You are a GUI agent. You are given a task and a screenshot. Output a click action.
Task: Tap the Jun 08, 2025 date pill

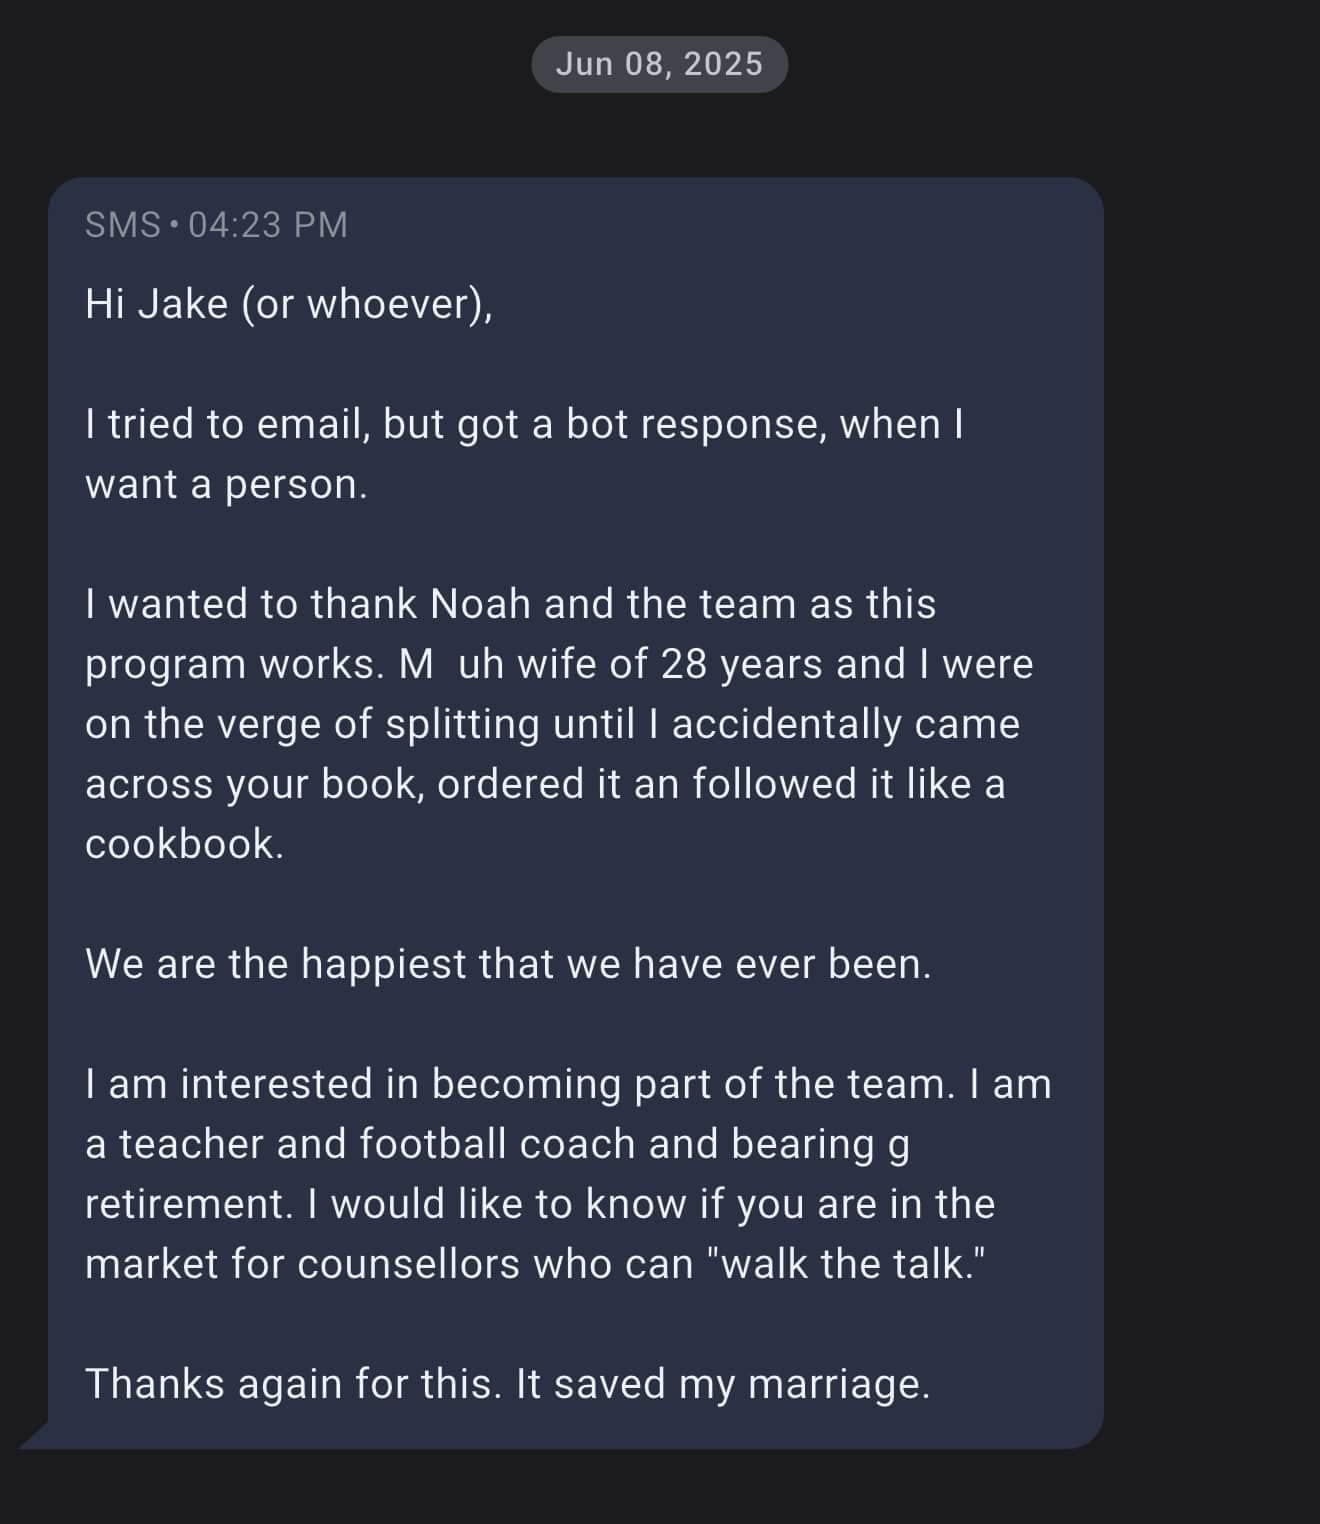point(659,64)
